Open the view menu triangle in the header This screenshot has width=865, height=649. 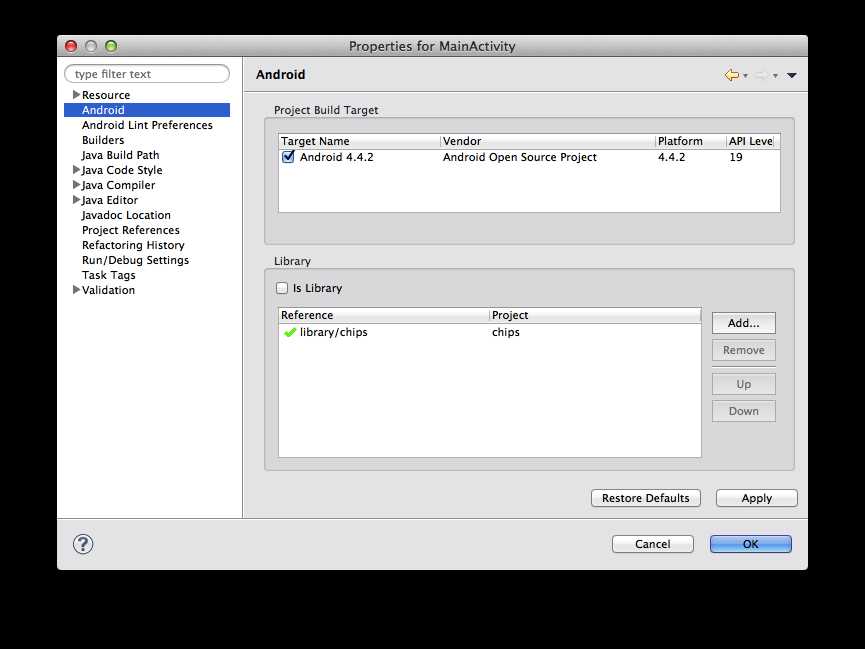tap(792, 76)
